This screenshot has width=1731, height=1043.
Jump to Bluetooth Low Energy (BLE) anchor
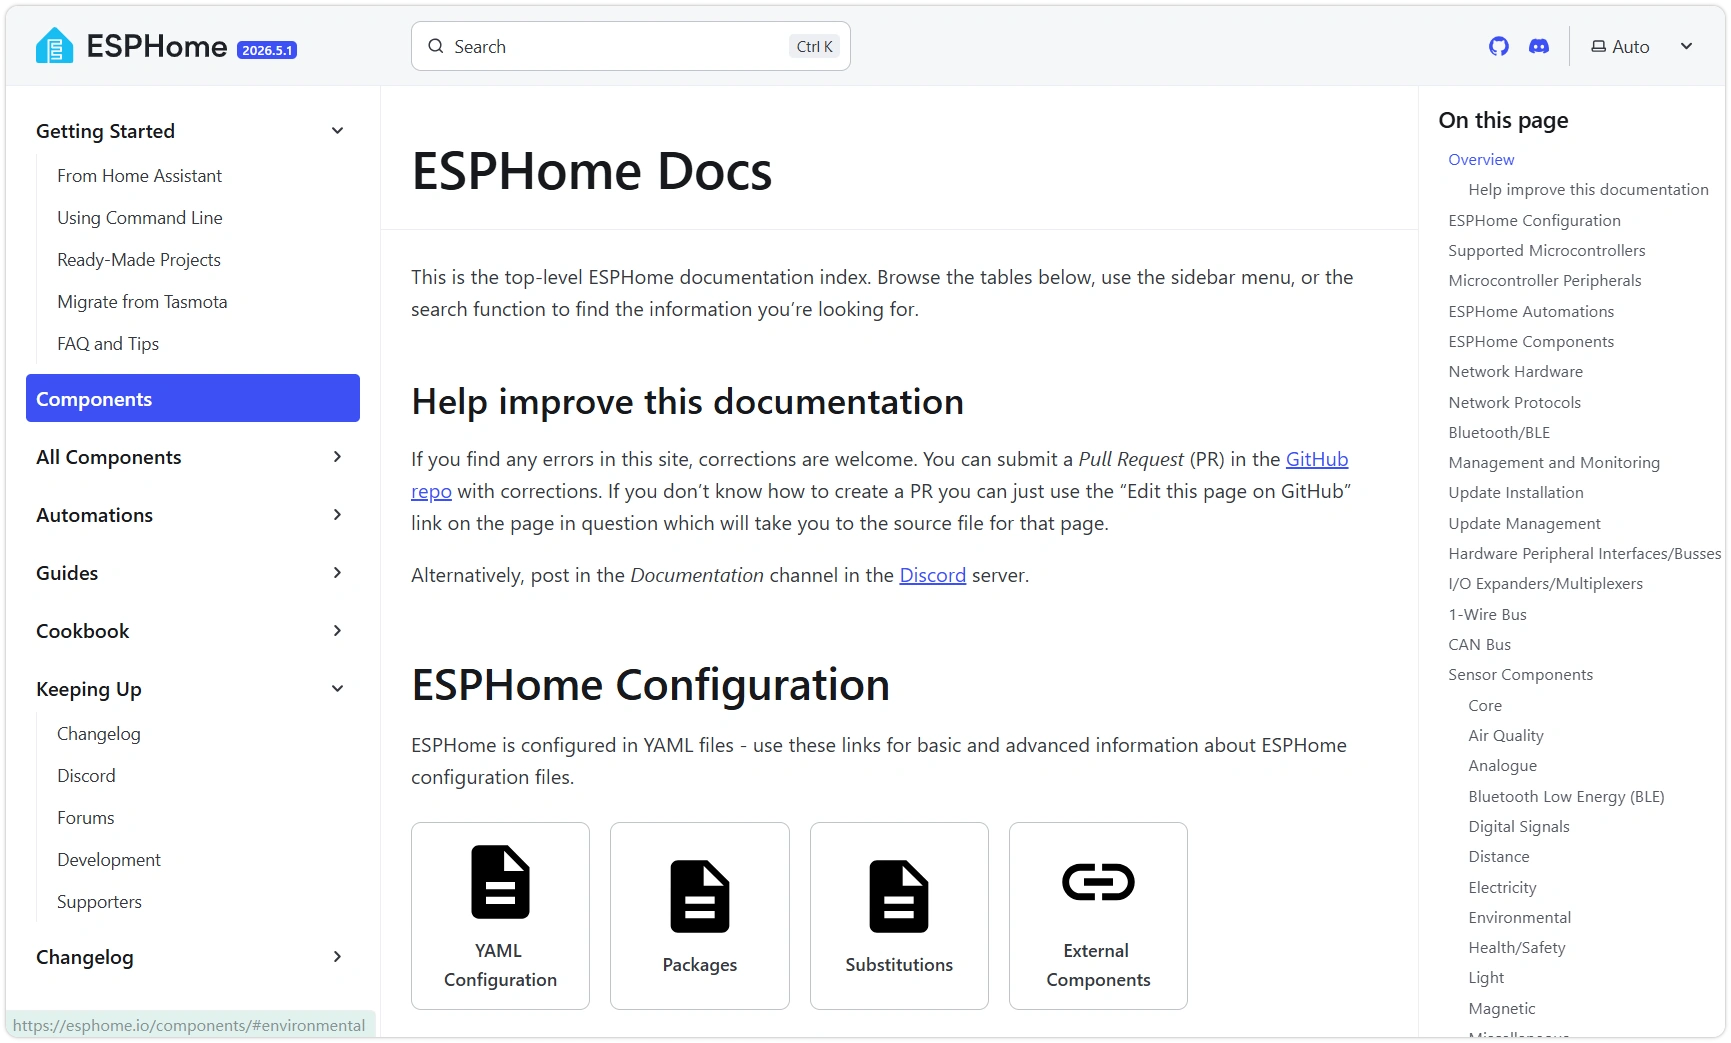point(1566,796)
